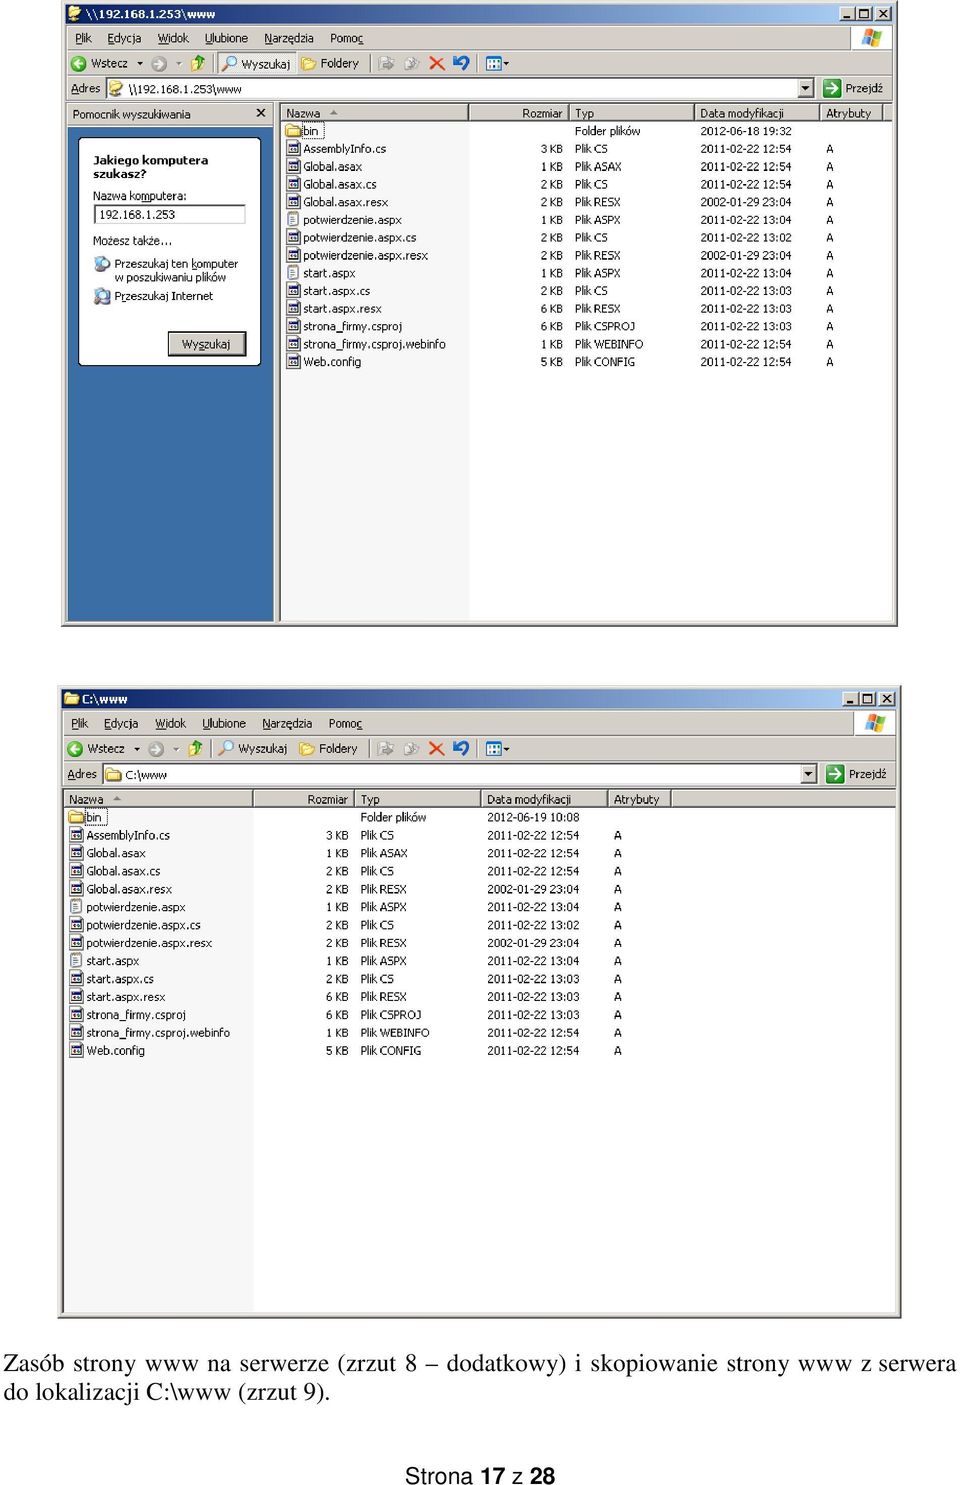
Task: Open Widok menu in network window
Action: [173, 38]
